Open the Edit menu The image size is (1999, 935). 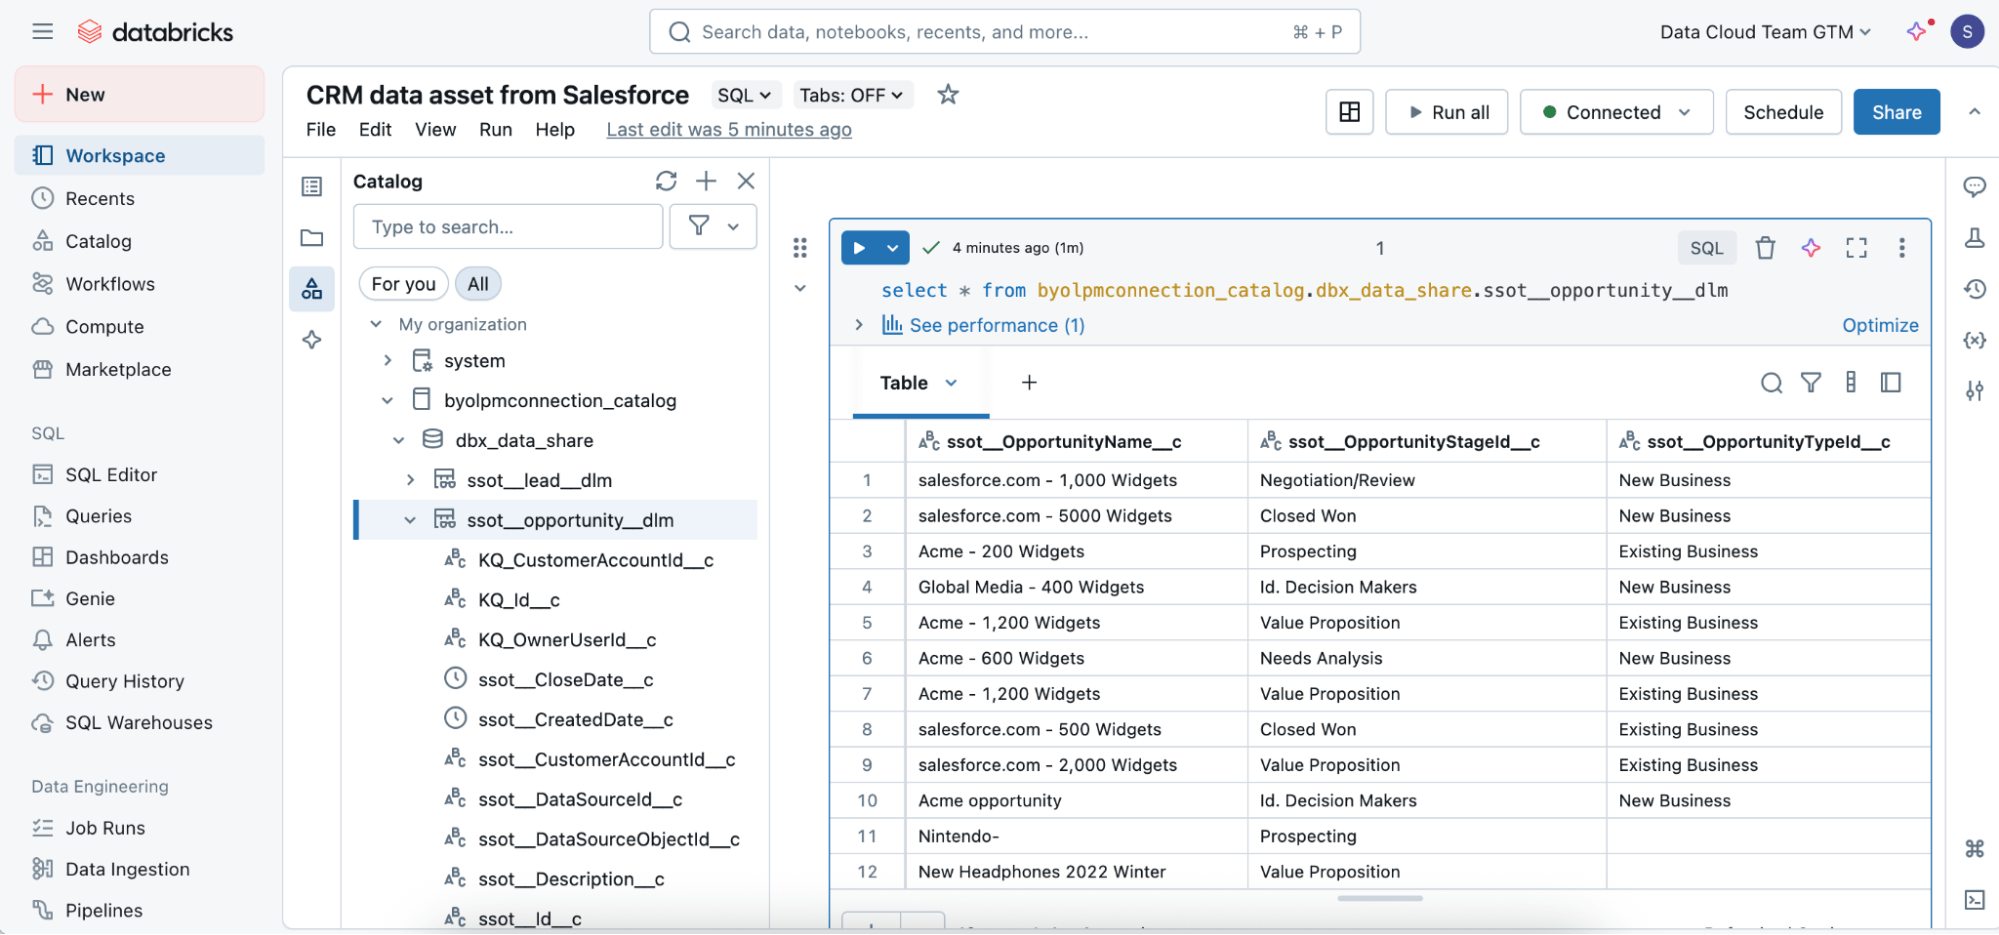375,130
